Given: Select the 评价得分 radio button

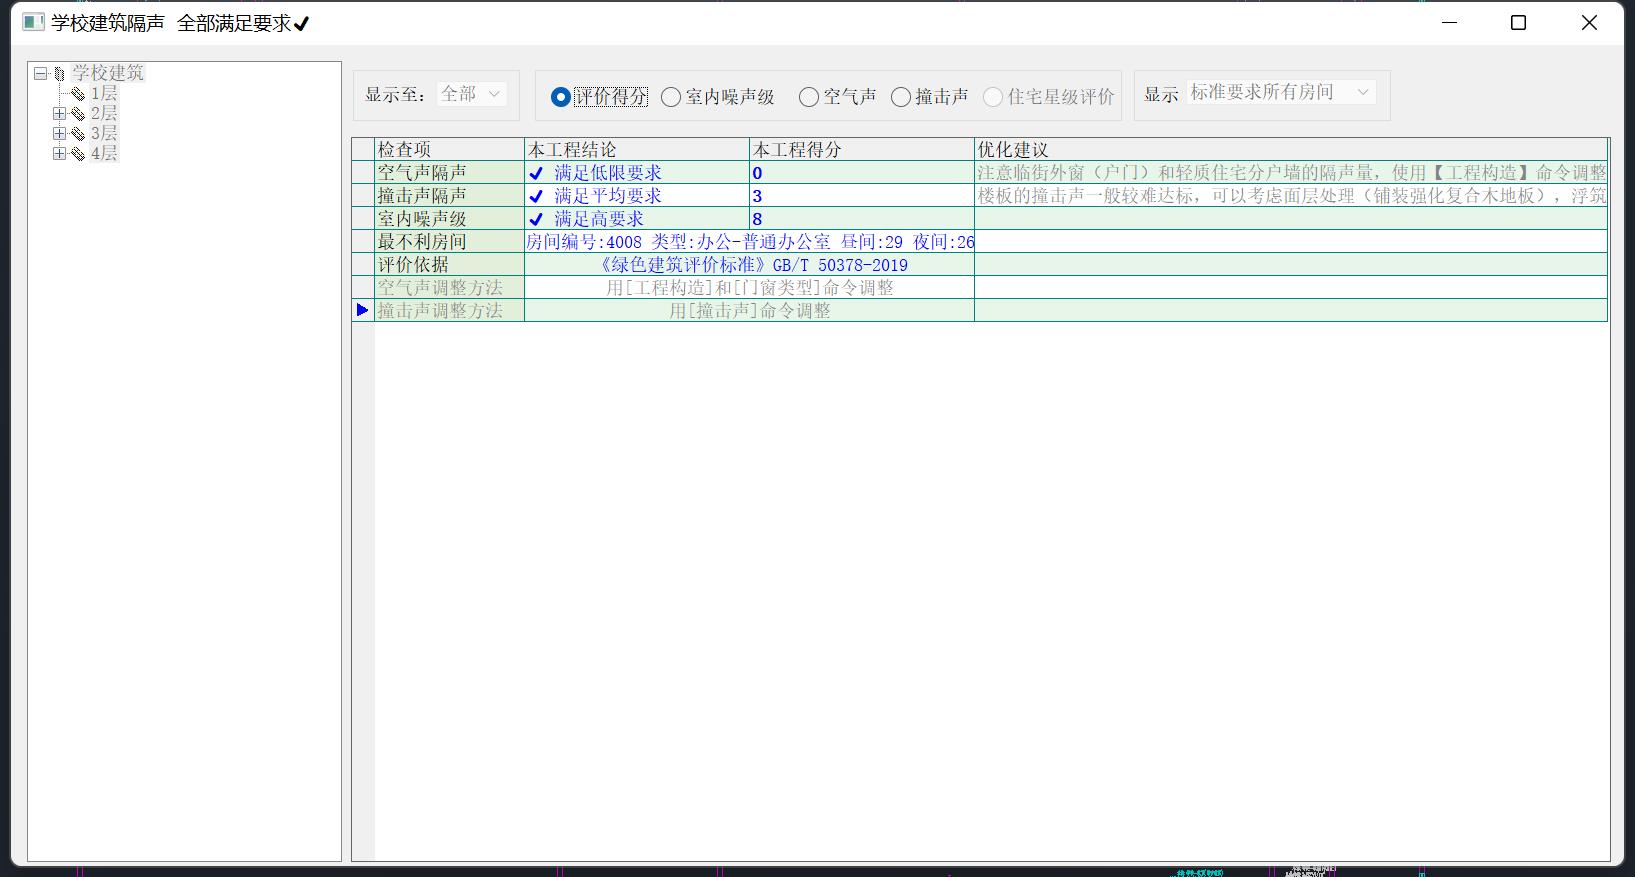Looking at the screenshot, I should tap(561, 97).
